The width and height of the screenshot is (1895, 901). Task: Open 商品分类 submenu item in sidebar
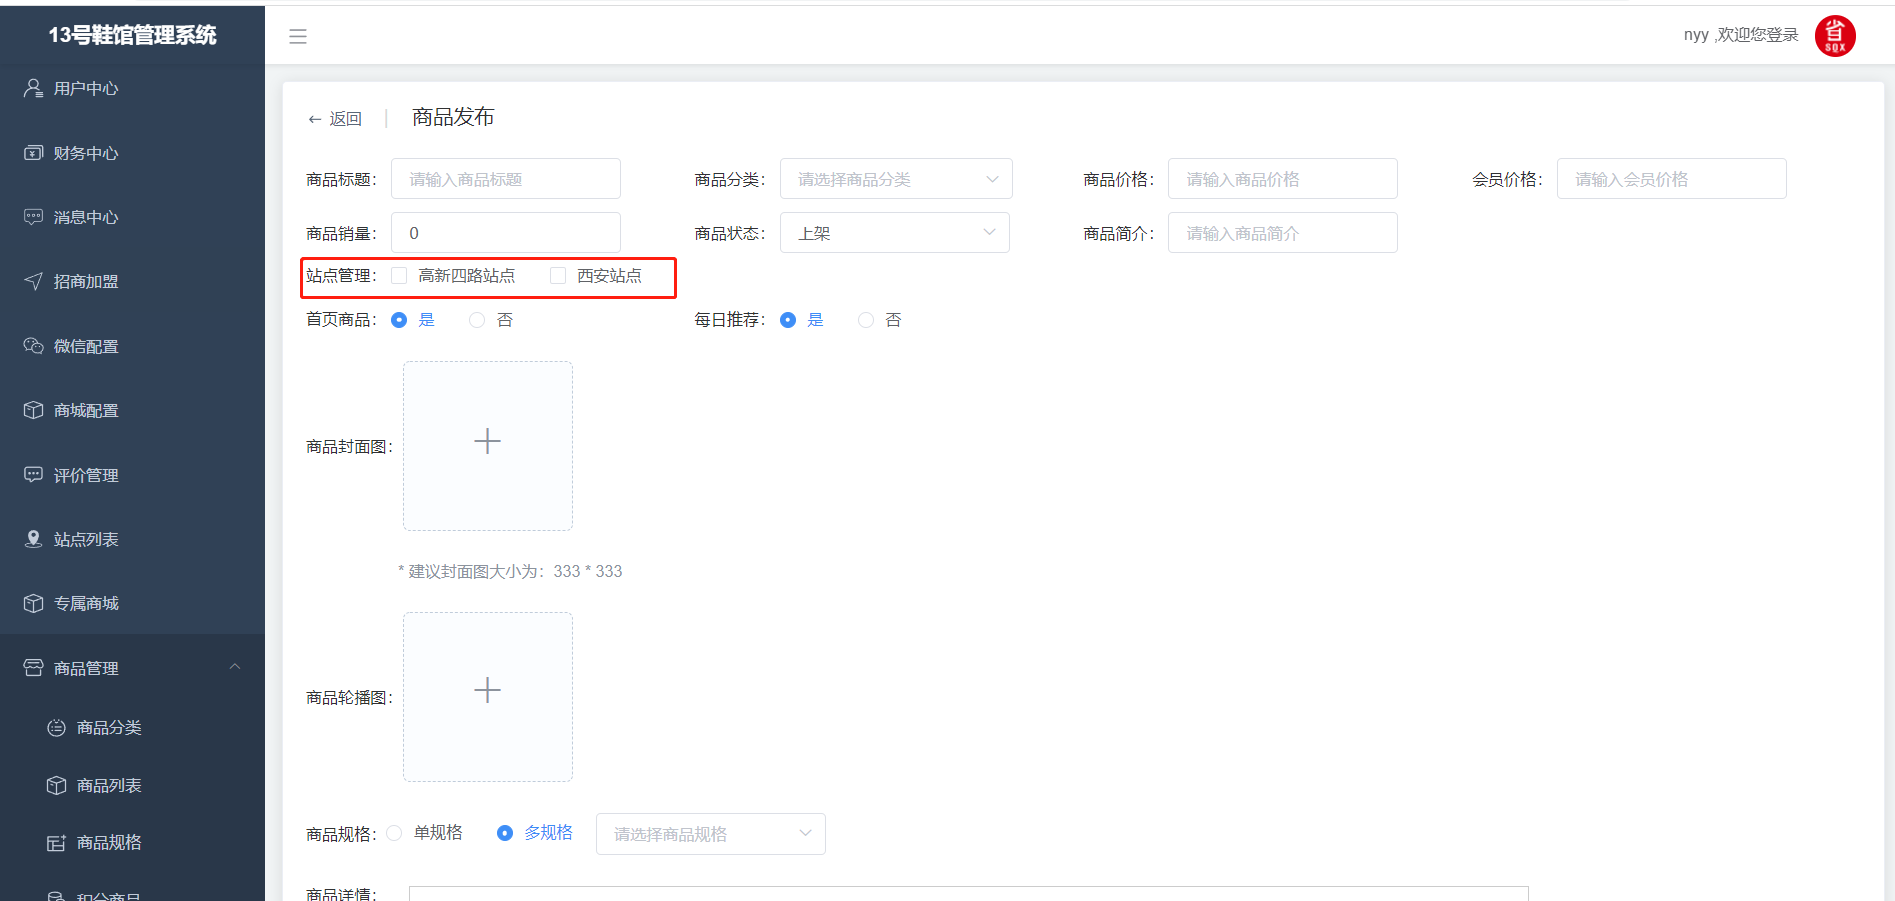pyautogui.click(x=109, y=727)
